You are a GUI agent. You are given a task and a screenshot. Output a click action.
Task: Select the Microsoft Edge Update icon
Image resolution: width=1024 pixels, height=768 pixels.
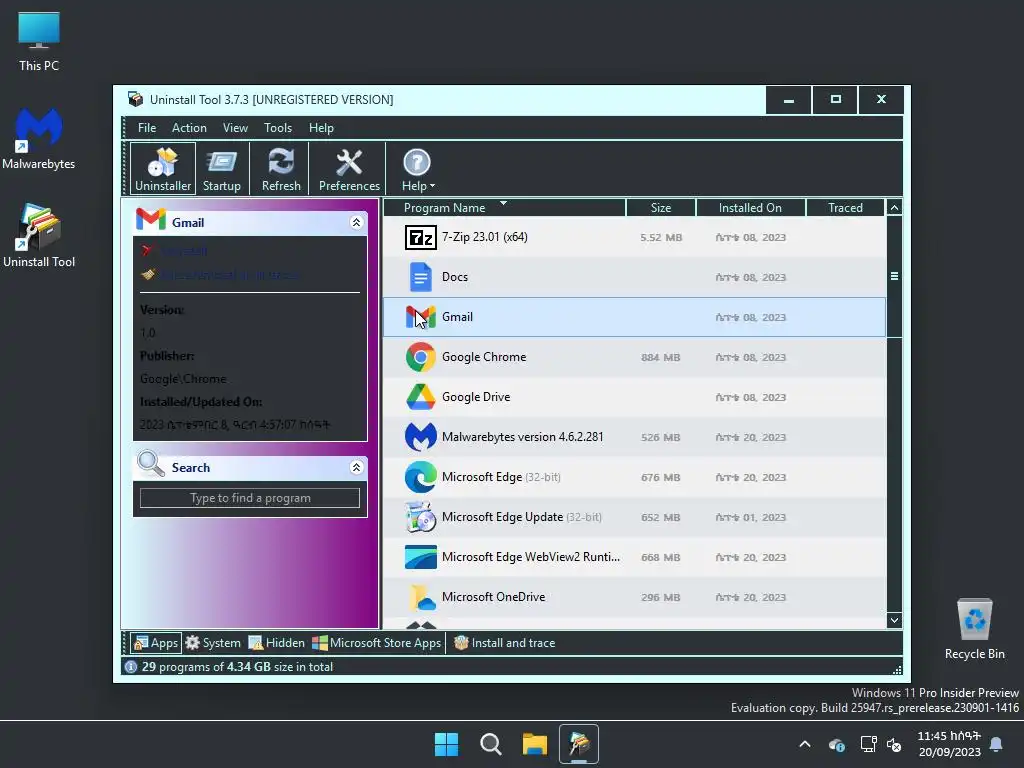[x=421, y=517]
